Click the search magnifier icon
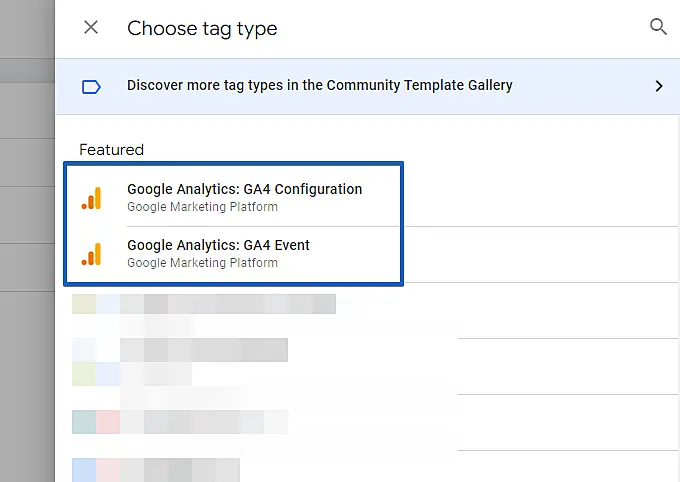 pos(658,27)
